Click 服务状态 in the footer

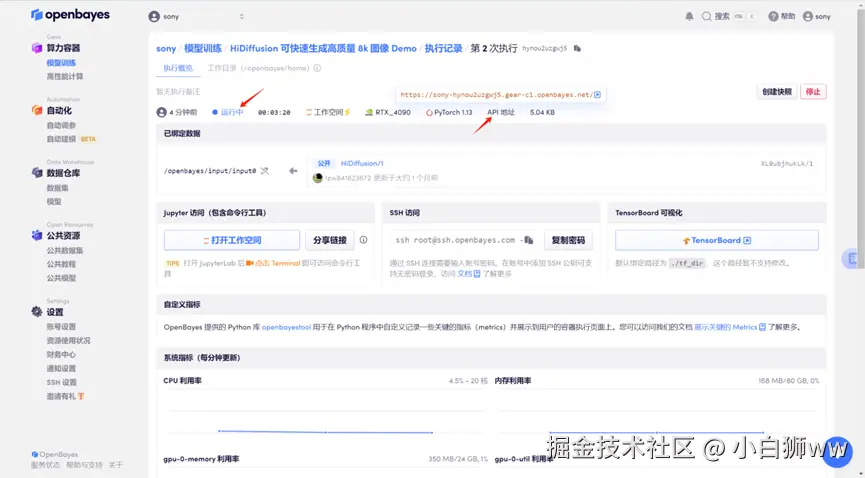[45, 465]
